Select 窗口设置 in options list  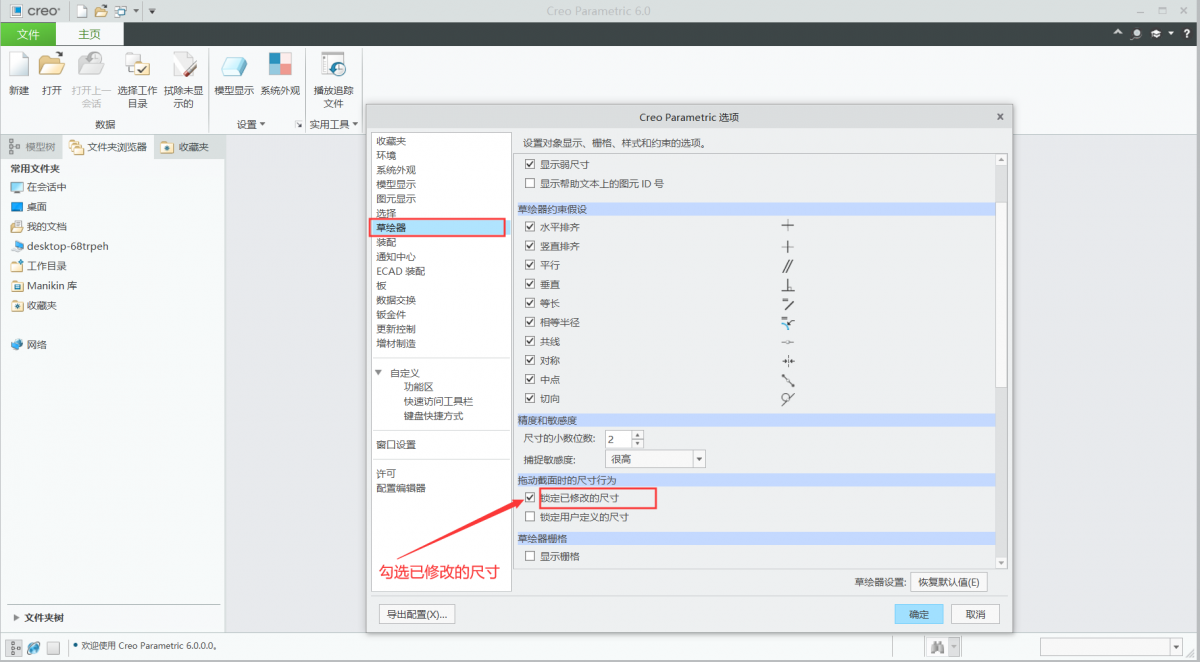tap(396, 445)
